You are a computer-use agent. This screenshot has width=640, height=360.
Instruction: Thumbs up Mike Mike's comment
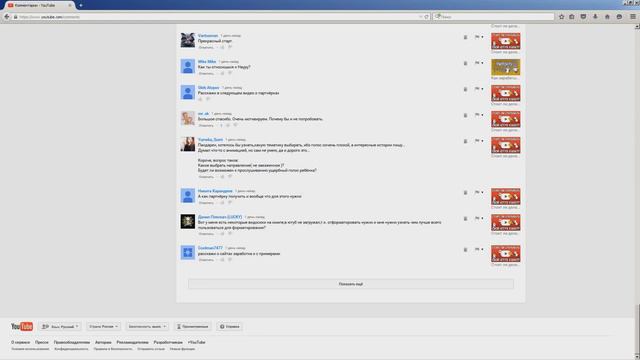tap(222, 73)
